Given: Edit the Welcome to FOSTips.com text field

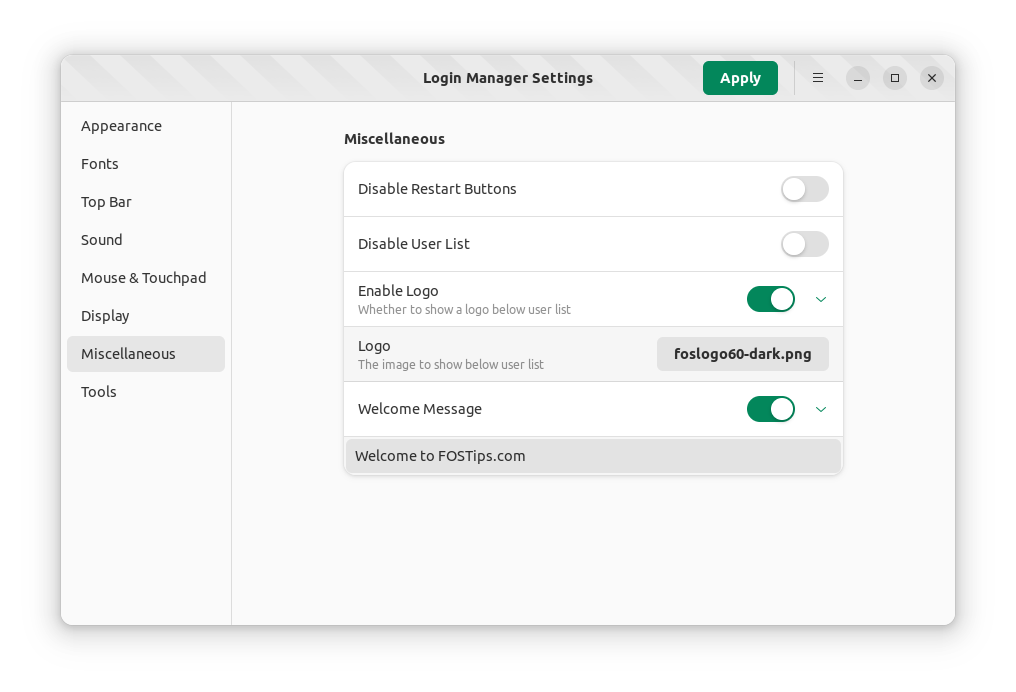Looking at the screenshot, I should pyautogui.click(x=593, y=456).
